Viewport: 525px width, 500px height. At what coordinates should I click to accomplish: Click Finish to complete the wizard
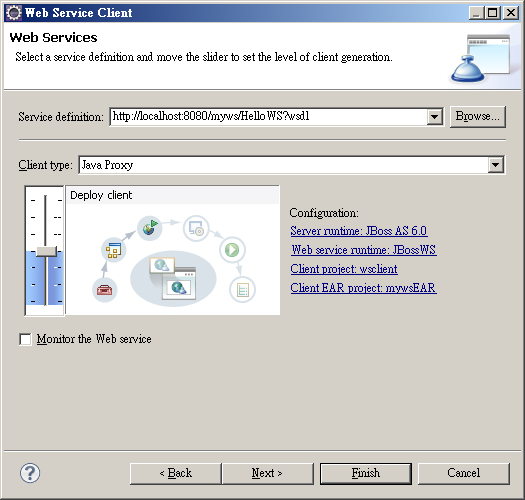[x=366, y=474]
